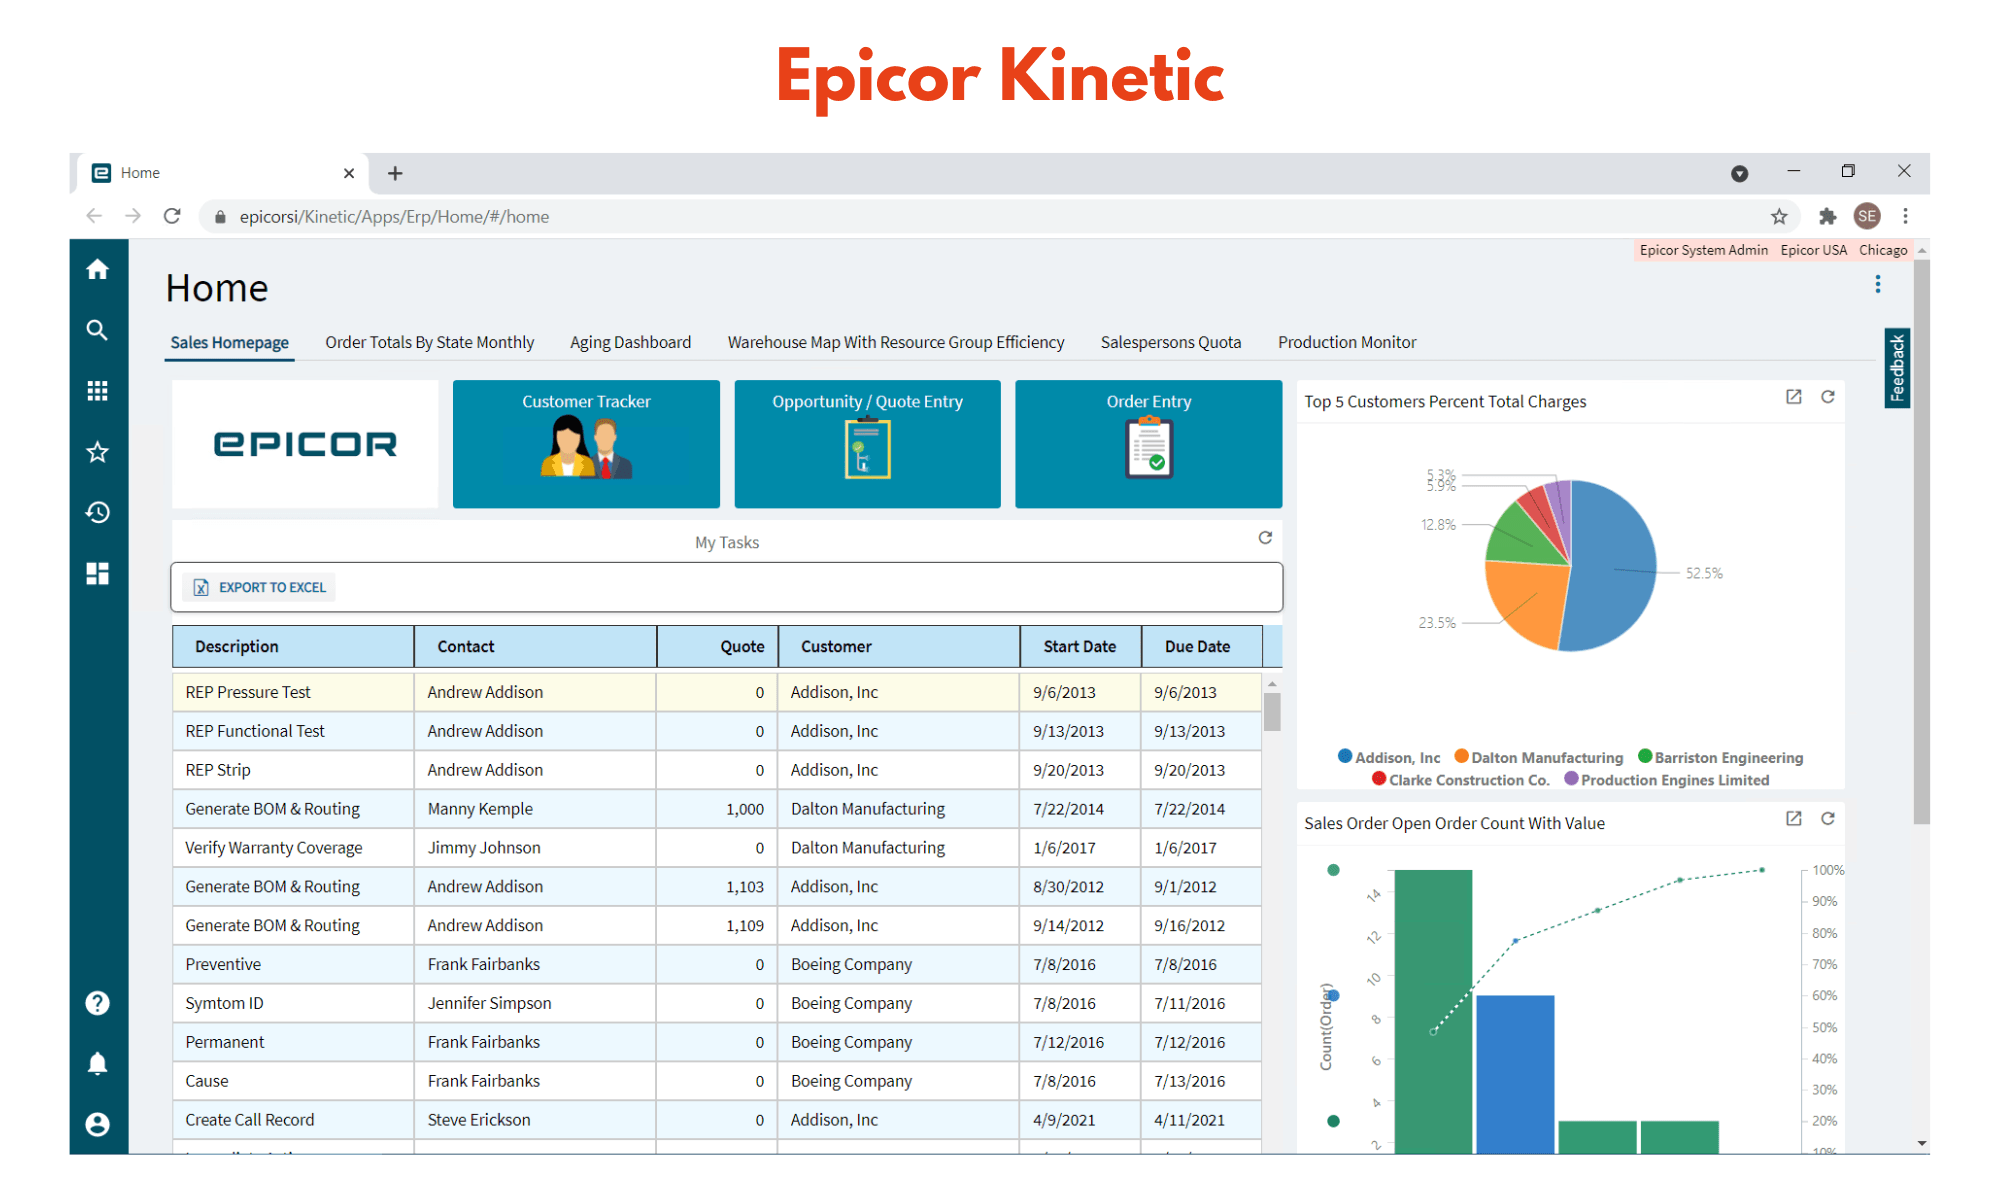
Task: Open the browser extensions puzzle icon
Action: click(x=1827, y=216)
